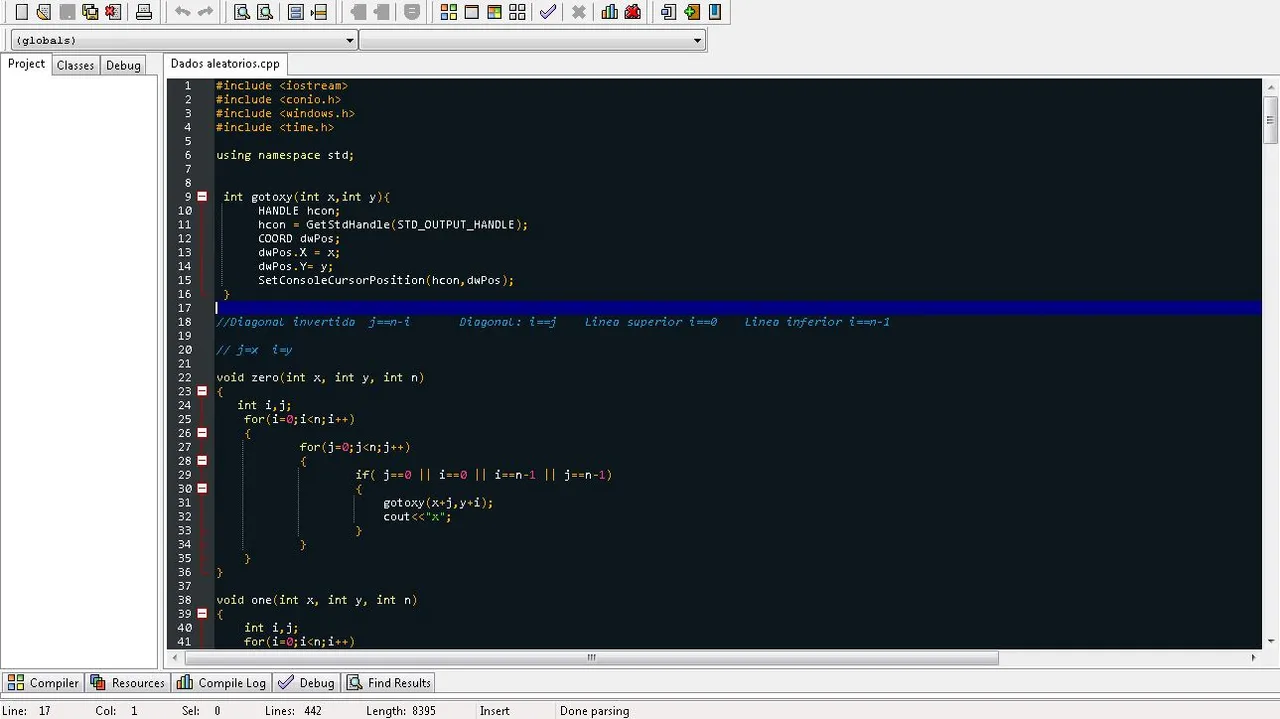This screenshot has width=1280, height=719.
Task: Click the Redo arrow icon
Action: click(x=205, y=12)
